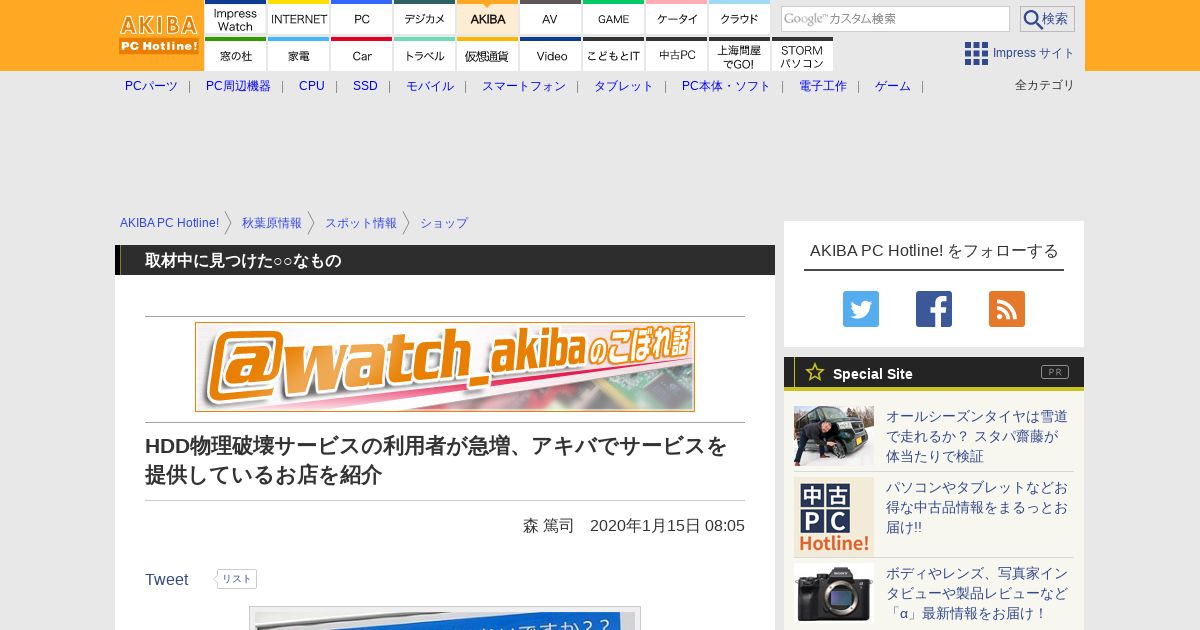Open the スマートフォン category

[x=524, y=86]
